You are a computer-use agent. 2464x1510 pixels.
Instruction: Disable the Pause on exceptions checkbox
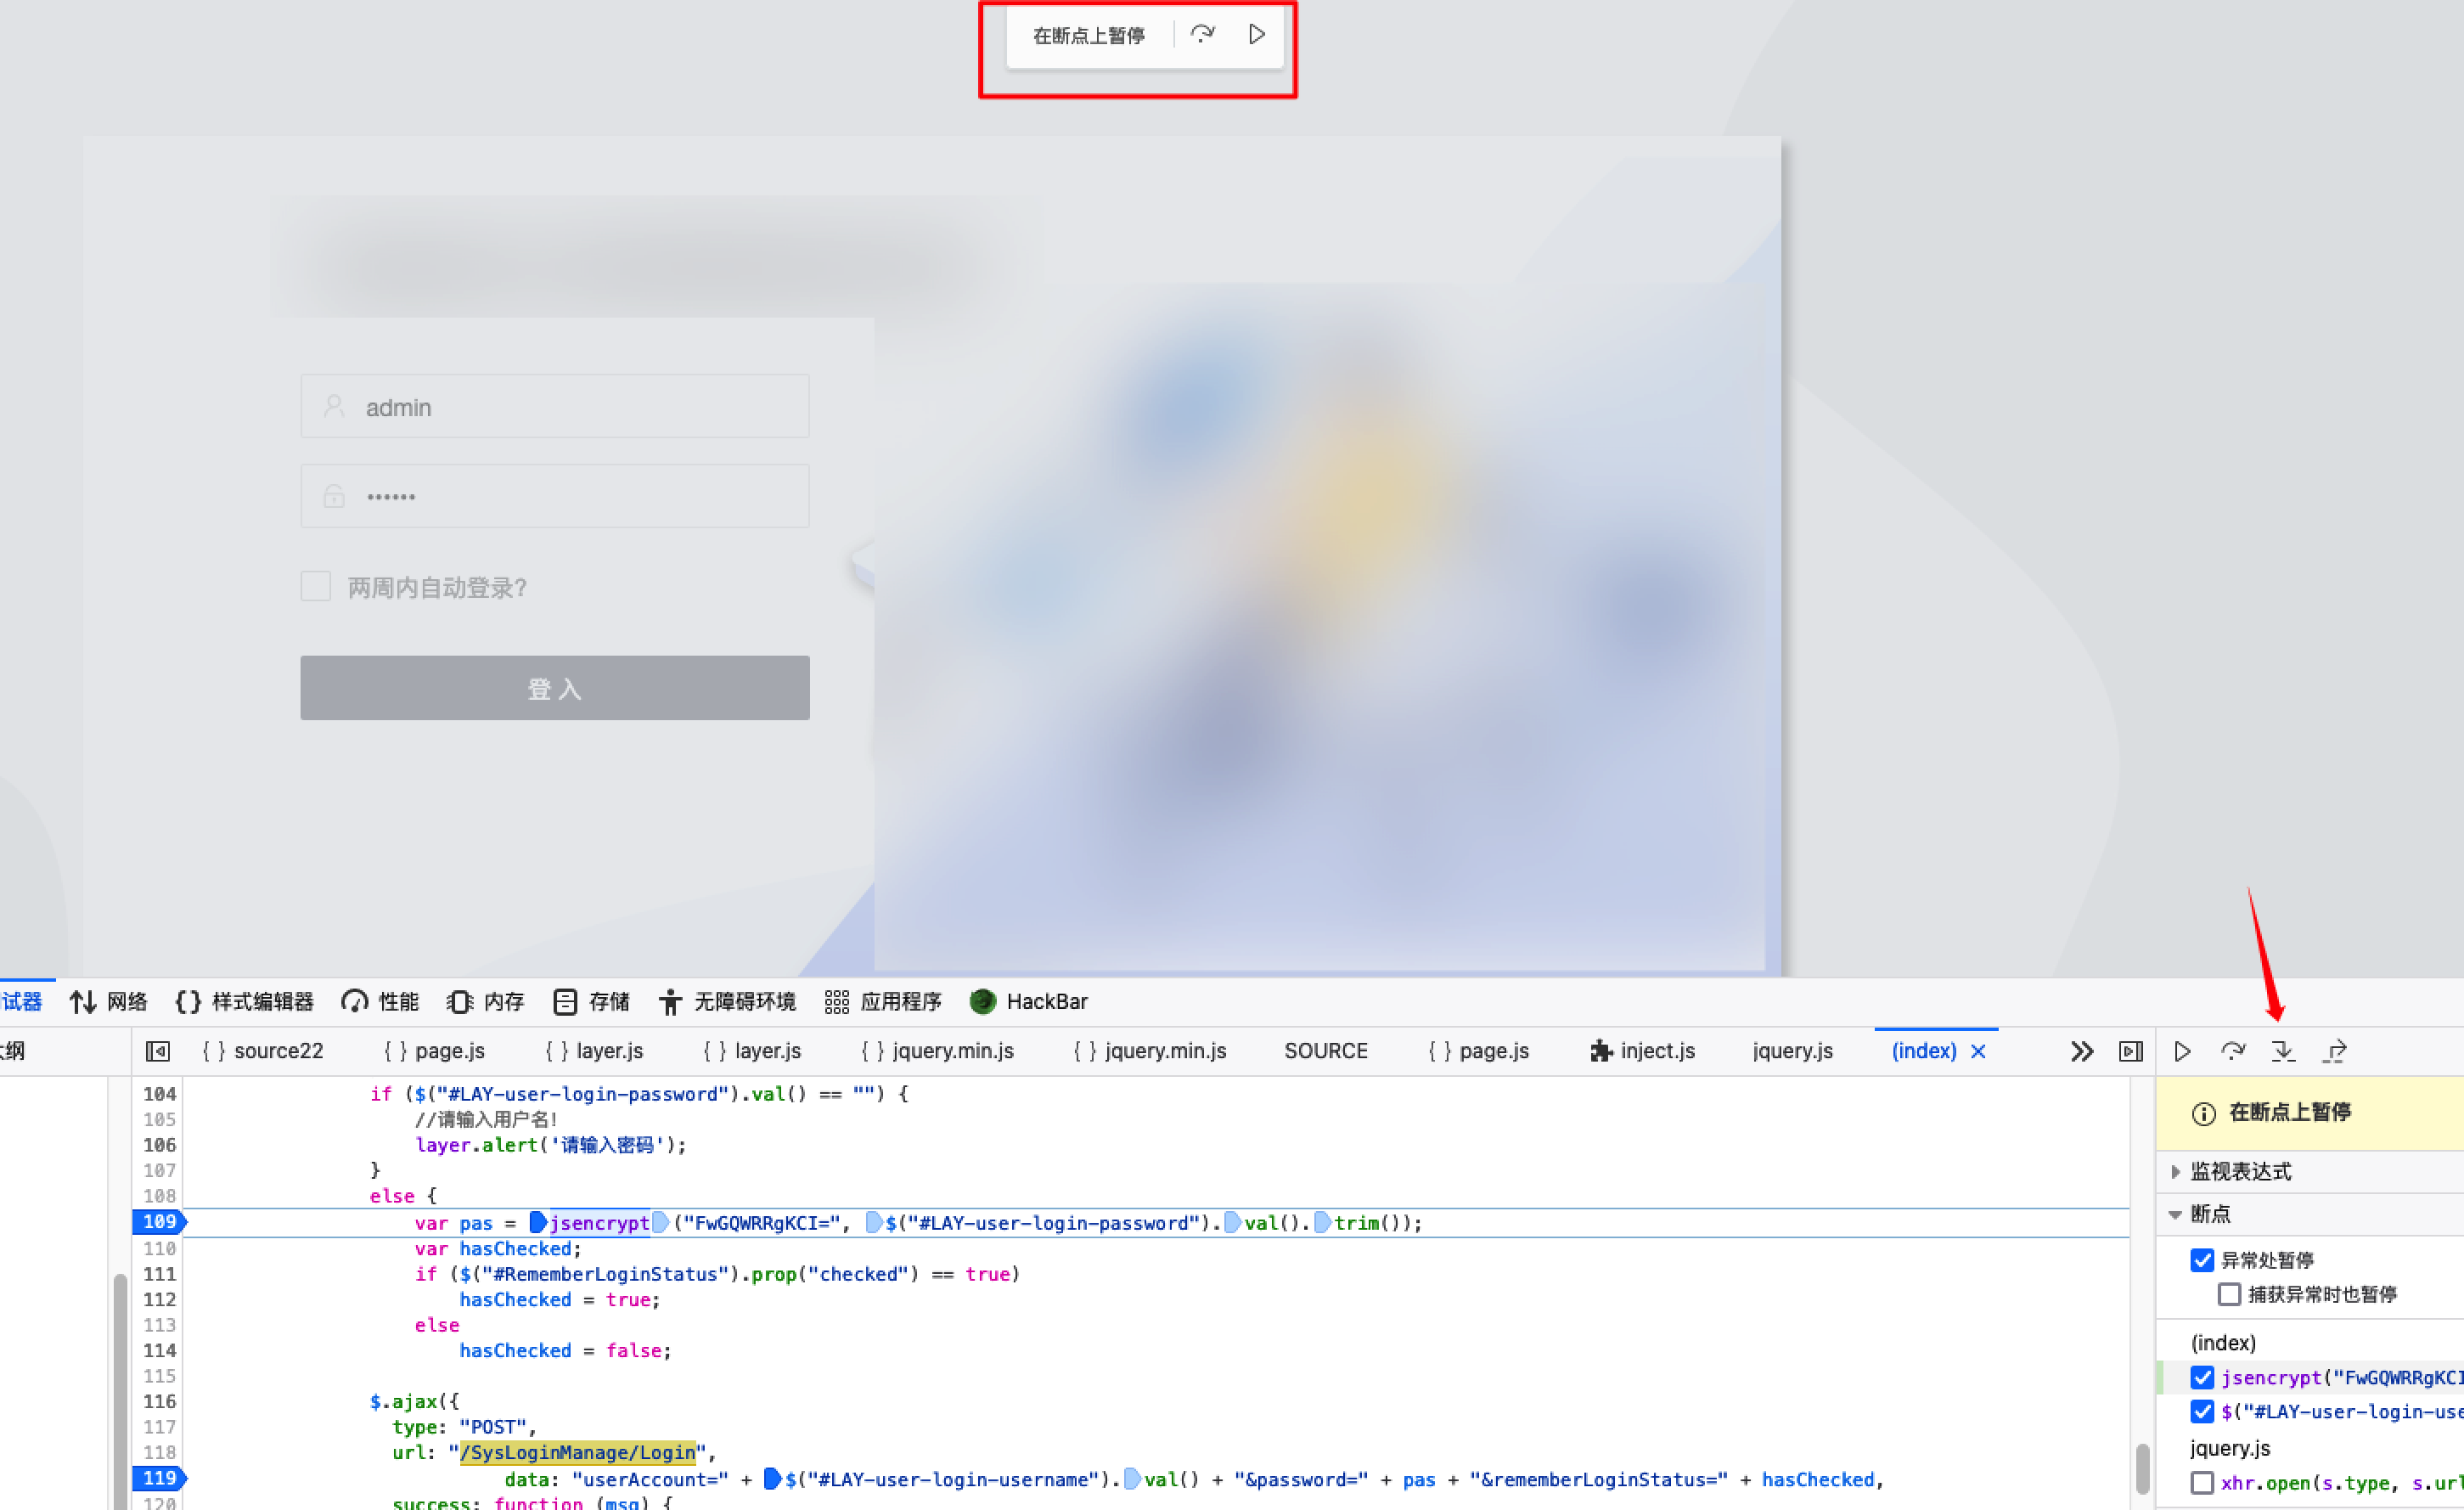point(2201,1259)
